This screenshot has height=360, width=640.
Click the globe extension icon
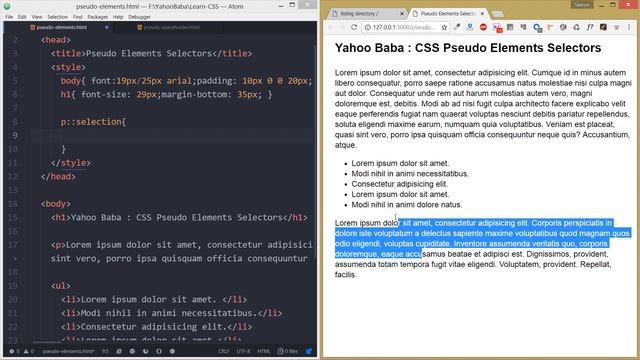[x=563, y=27]
